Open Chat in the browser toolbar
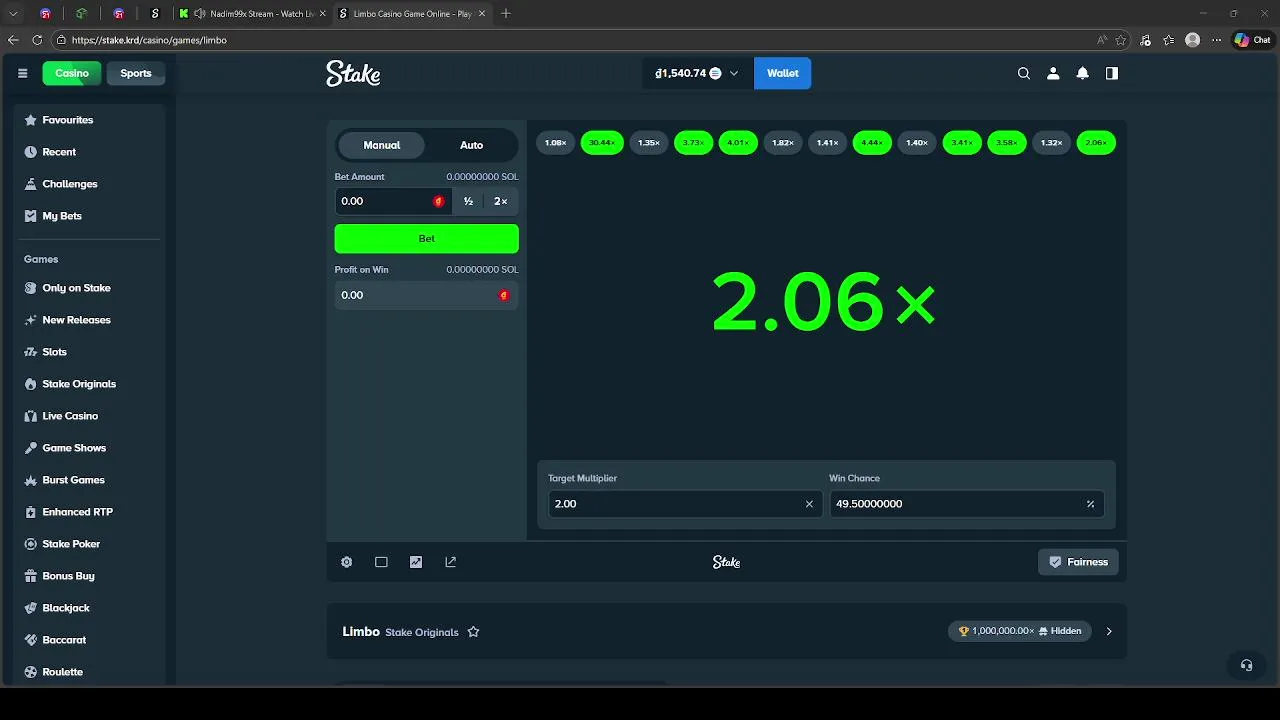The width and height of the screenshot is (1280, 720). (1253, 40)
